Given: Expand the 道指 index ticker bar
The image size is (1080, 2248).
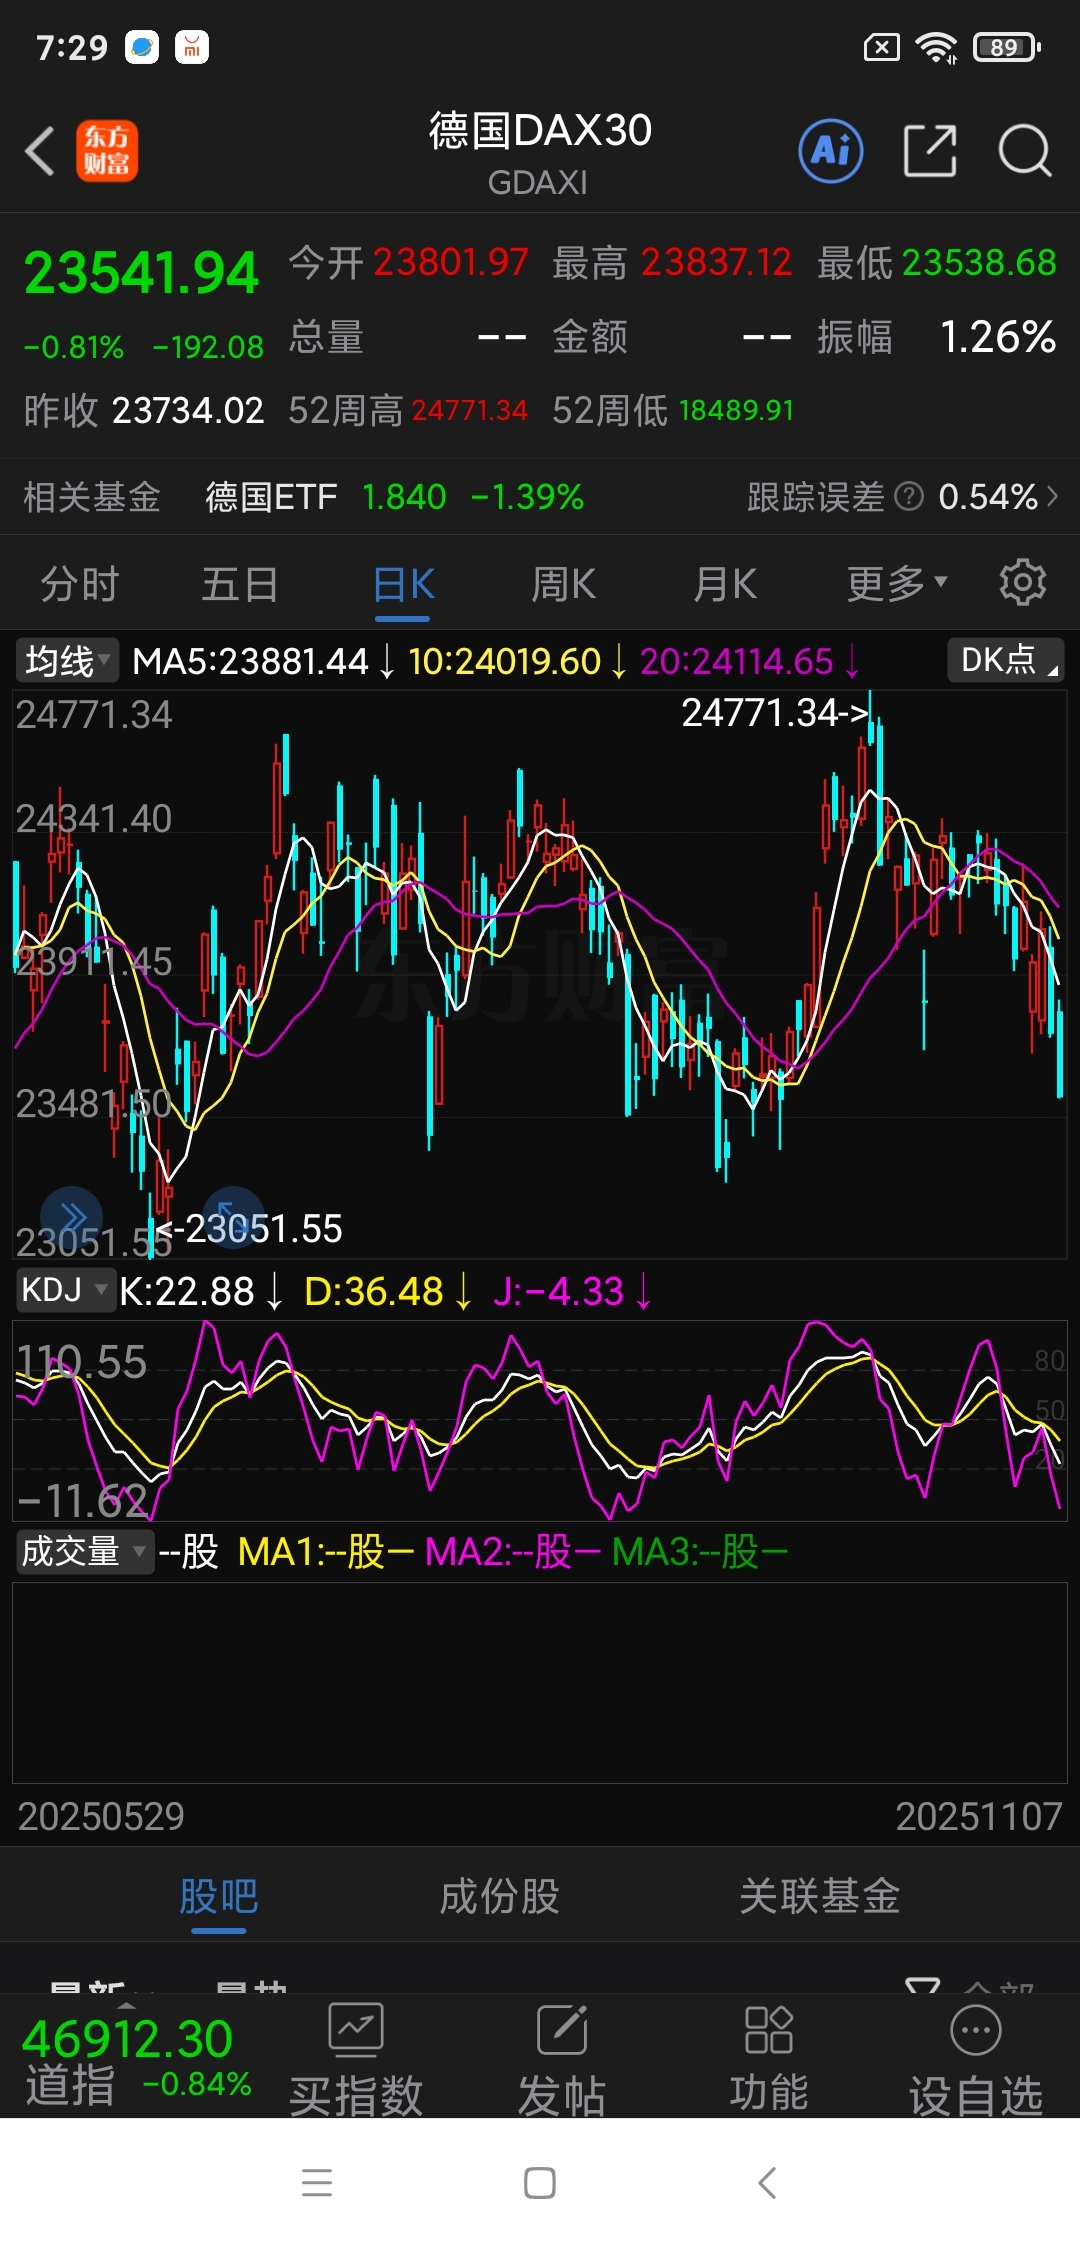Looking at the screenshot, I should pos(127,2004).
